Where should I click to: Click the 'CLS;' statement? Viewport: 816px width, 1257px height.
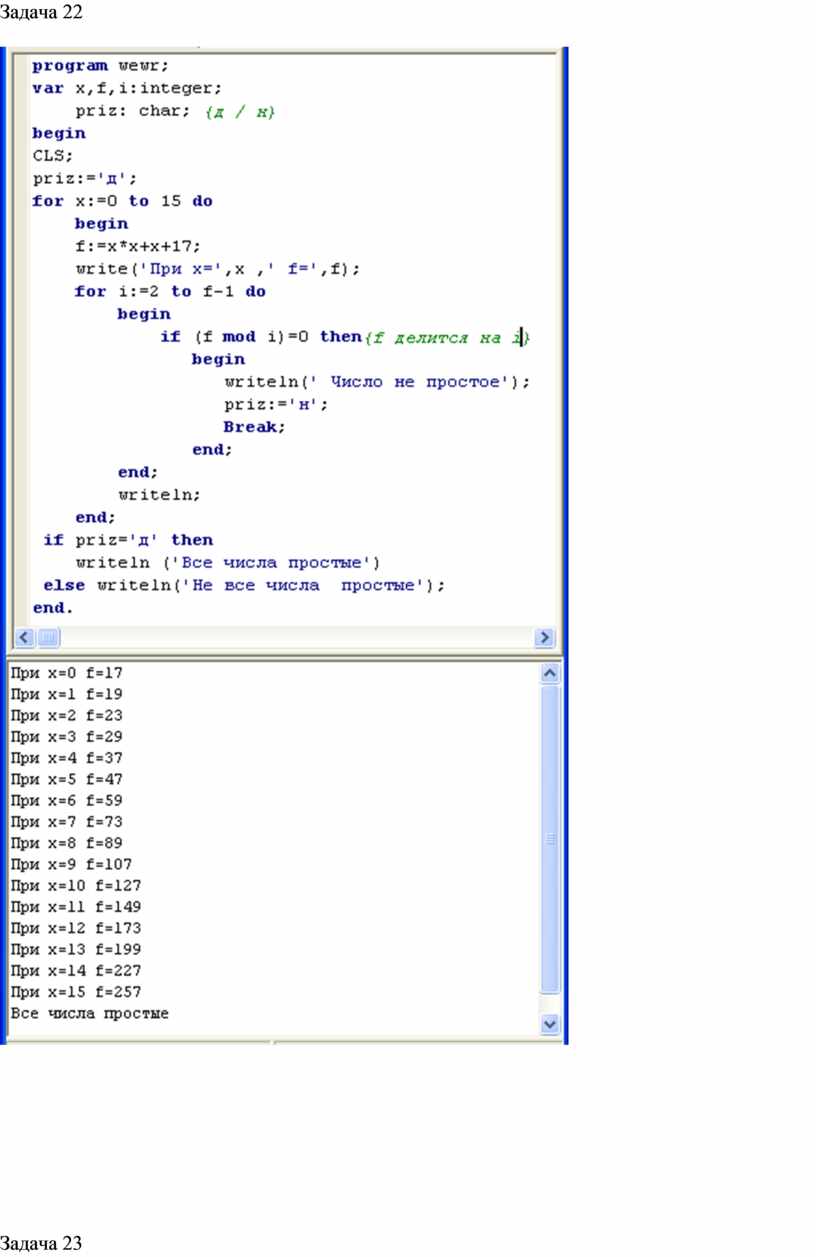pos(53,155)
